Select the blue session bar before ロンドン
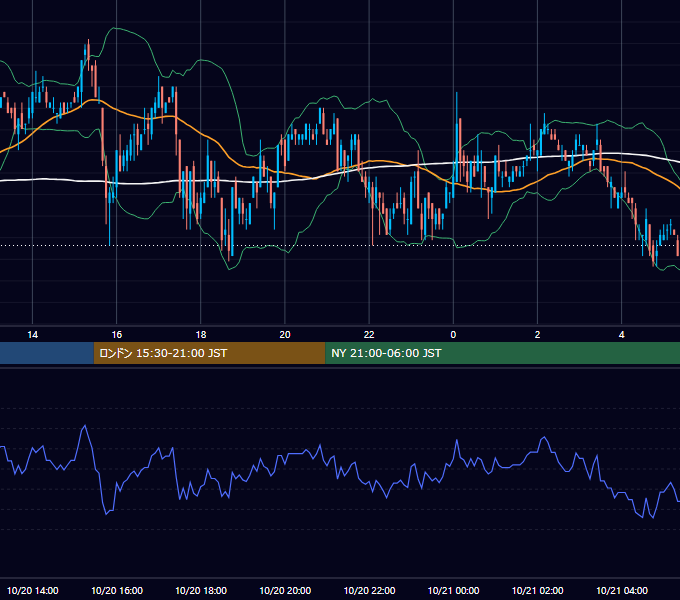This screenshot has height=600, width=680. 47,353
